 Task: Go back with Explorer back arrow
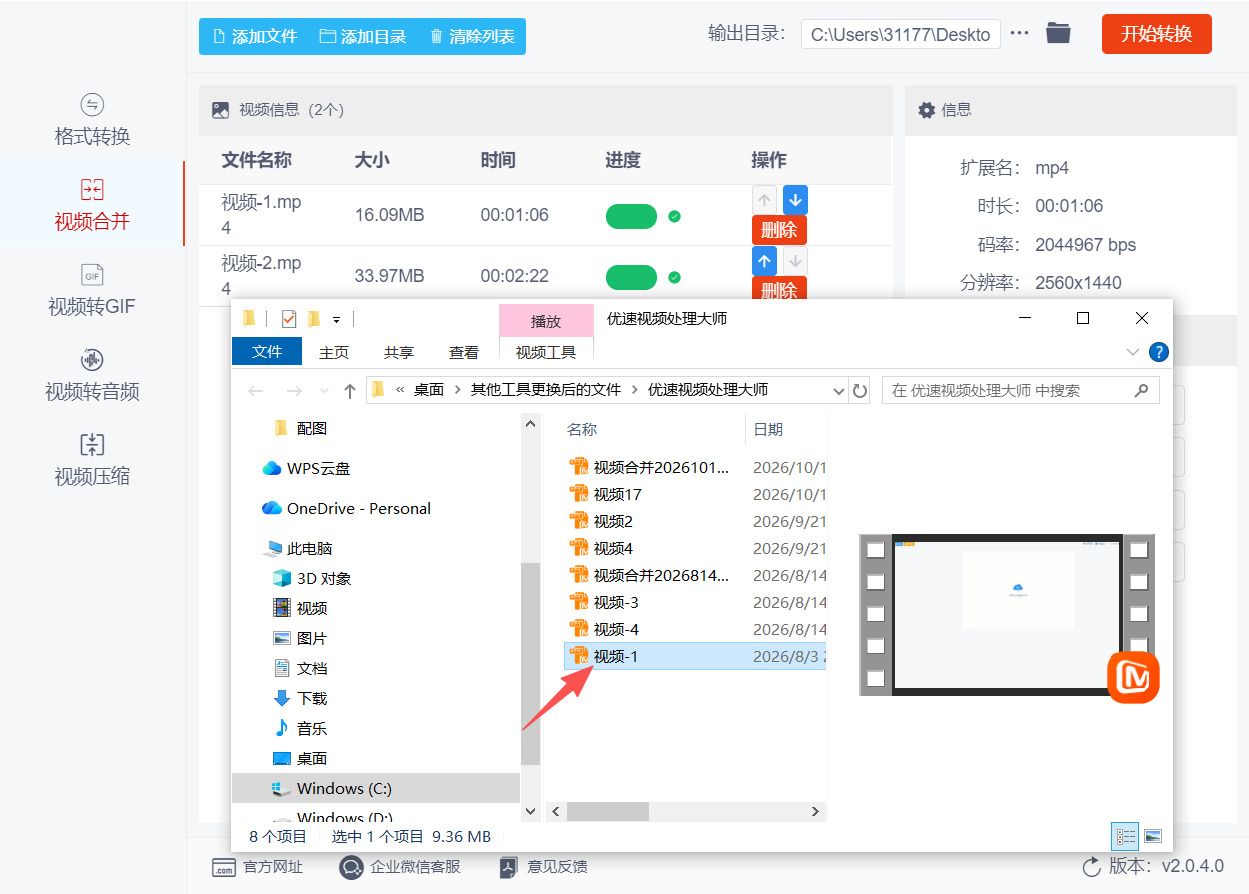[x=256, y=391]
